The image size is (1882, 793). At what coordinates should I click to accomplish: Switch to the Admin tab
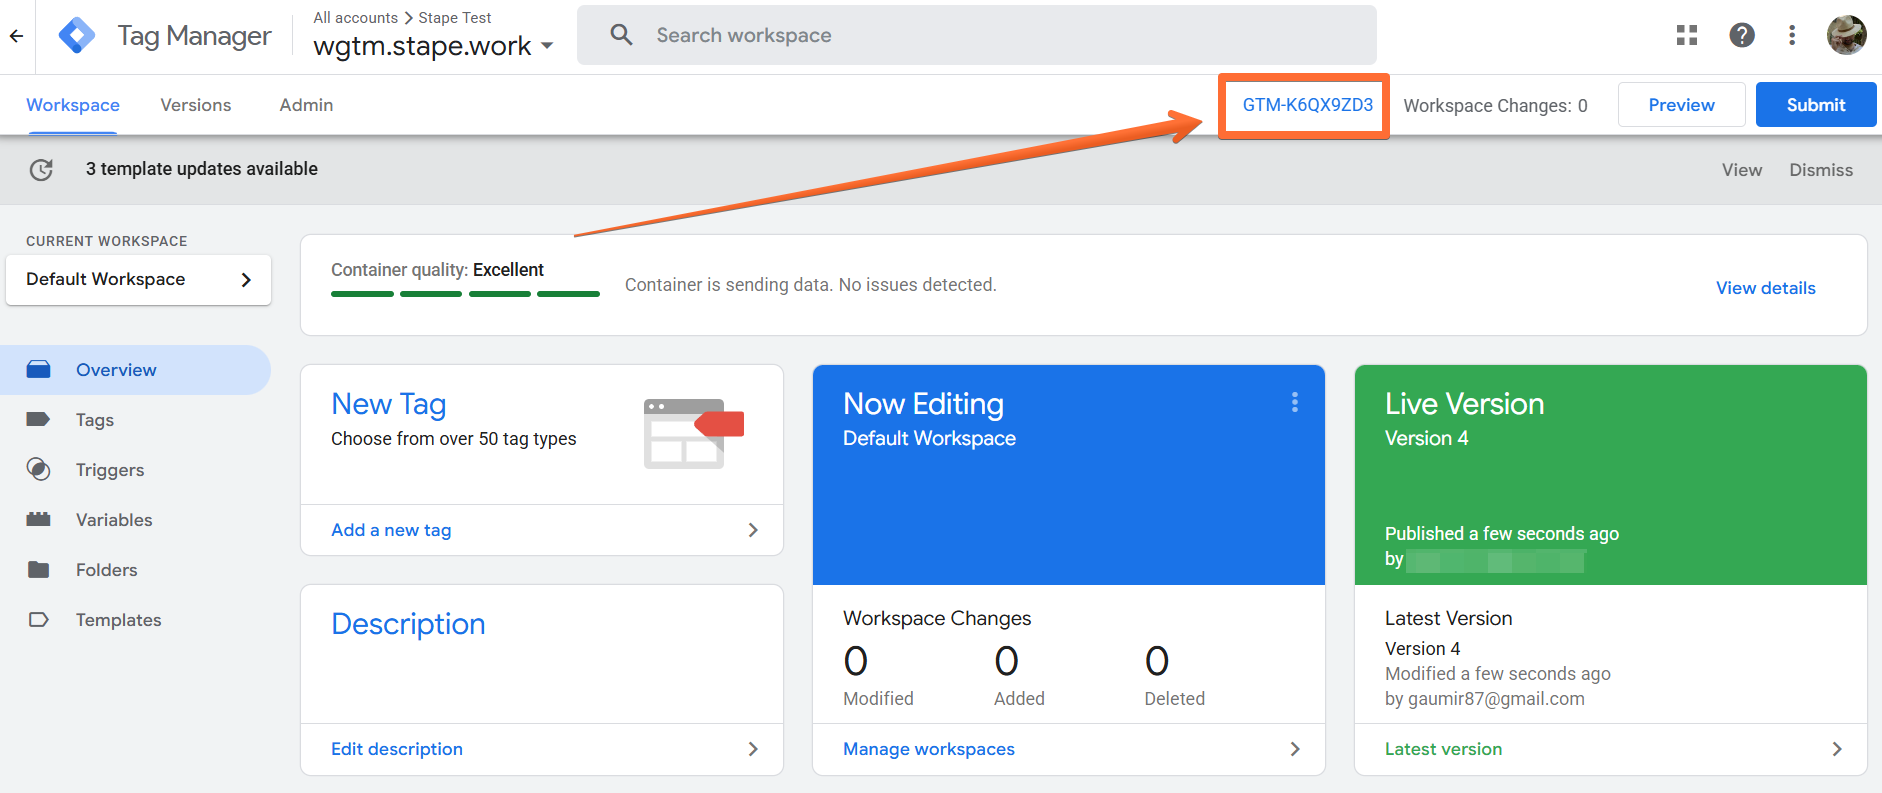306,105
